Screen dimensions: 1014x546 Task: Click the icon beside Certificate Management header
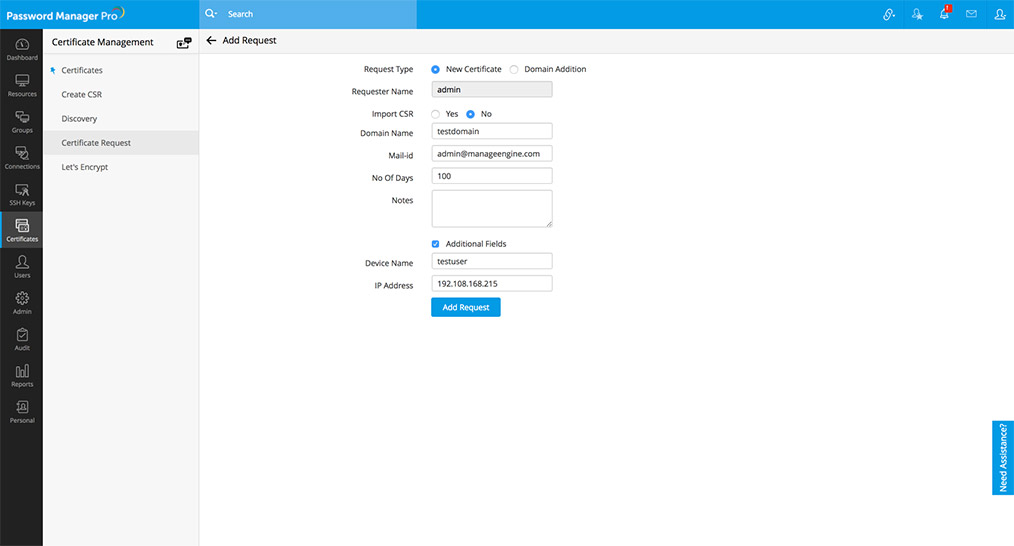(x=184, y=43)
